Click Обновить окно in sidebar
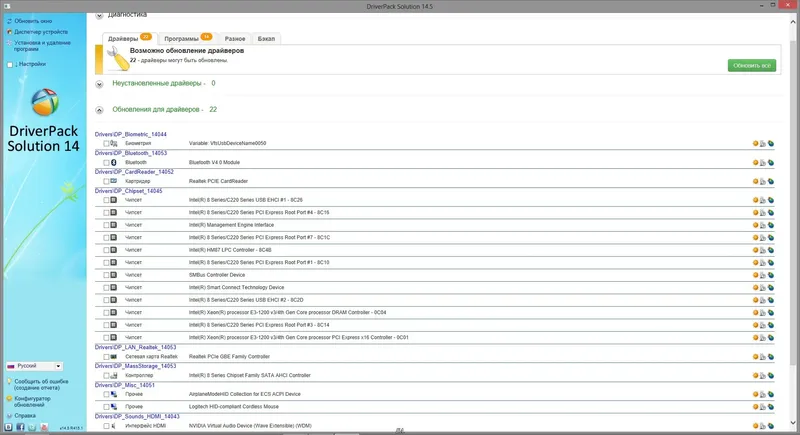The height and width of the screenshot is (435, 800). 33,21
